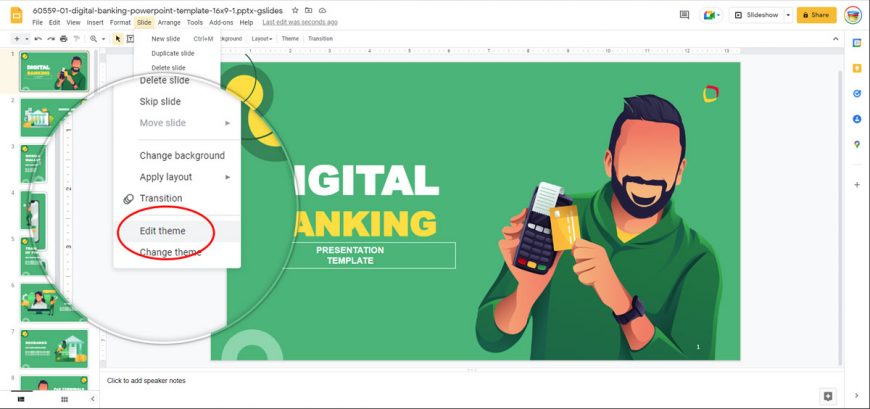Open the Edit menu
This screenshot has width=870, height=409.
pyautogui.click(x=54, y=23)
